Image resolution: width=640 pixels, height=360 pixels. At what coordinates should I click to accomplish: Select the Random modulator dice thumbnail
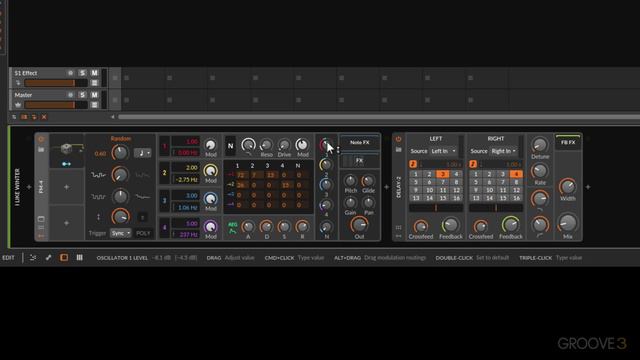click(66, 149)
